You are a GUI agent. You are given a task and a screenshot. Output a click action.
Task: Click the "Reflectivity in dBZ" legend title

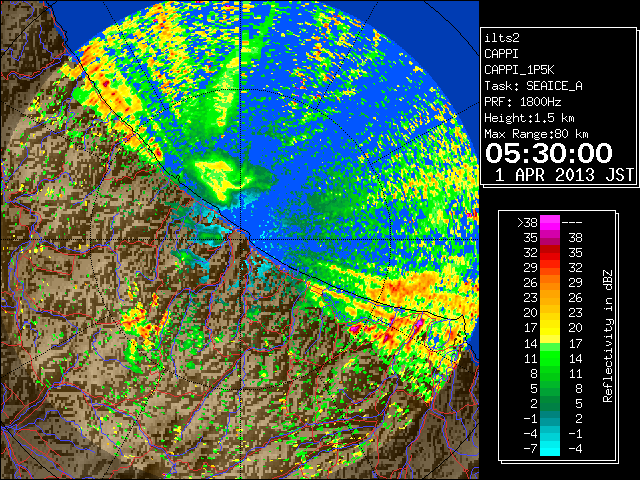point(608,336)
